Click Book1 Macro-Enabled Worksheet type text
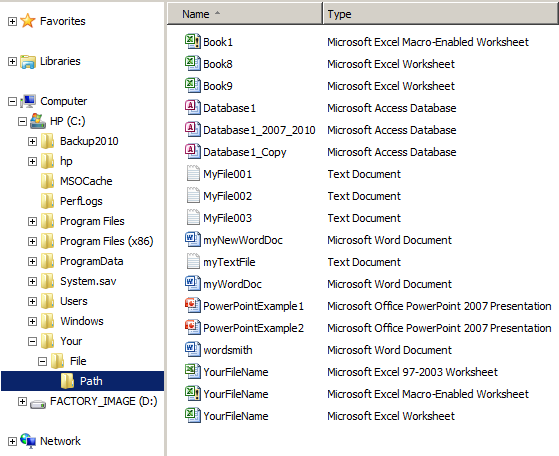The height and width of the screenshot is (456, 559). pos(428,42)
